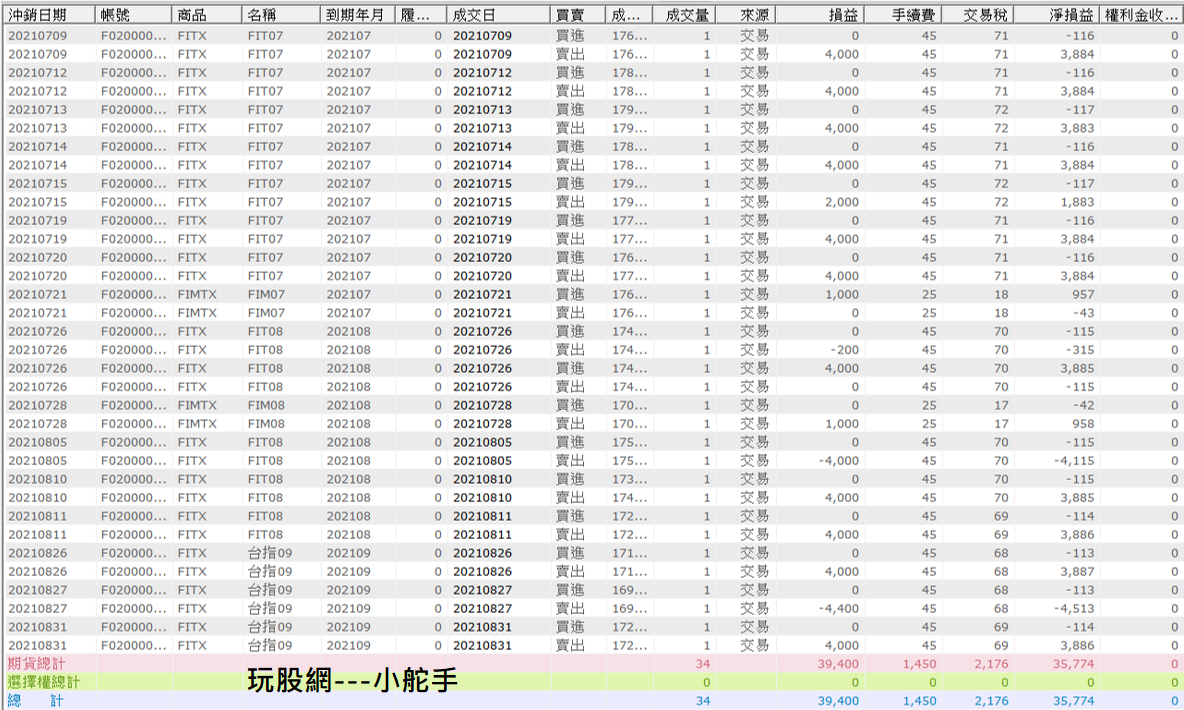Click the 總計 row label at the bottom
Image resolution: width=1184 pixels, height=710 pixels.
[x=35, y=700]
